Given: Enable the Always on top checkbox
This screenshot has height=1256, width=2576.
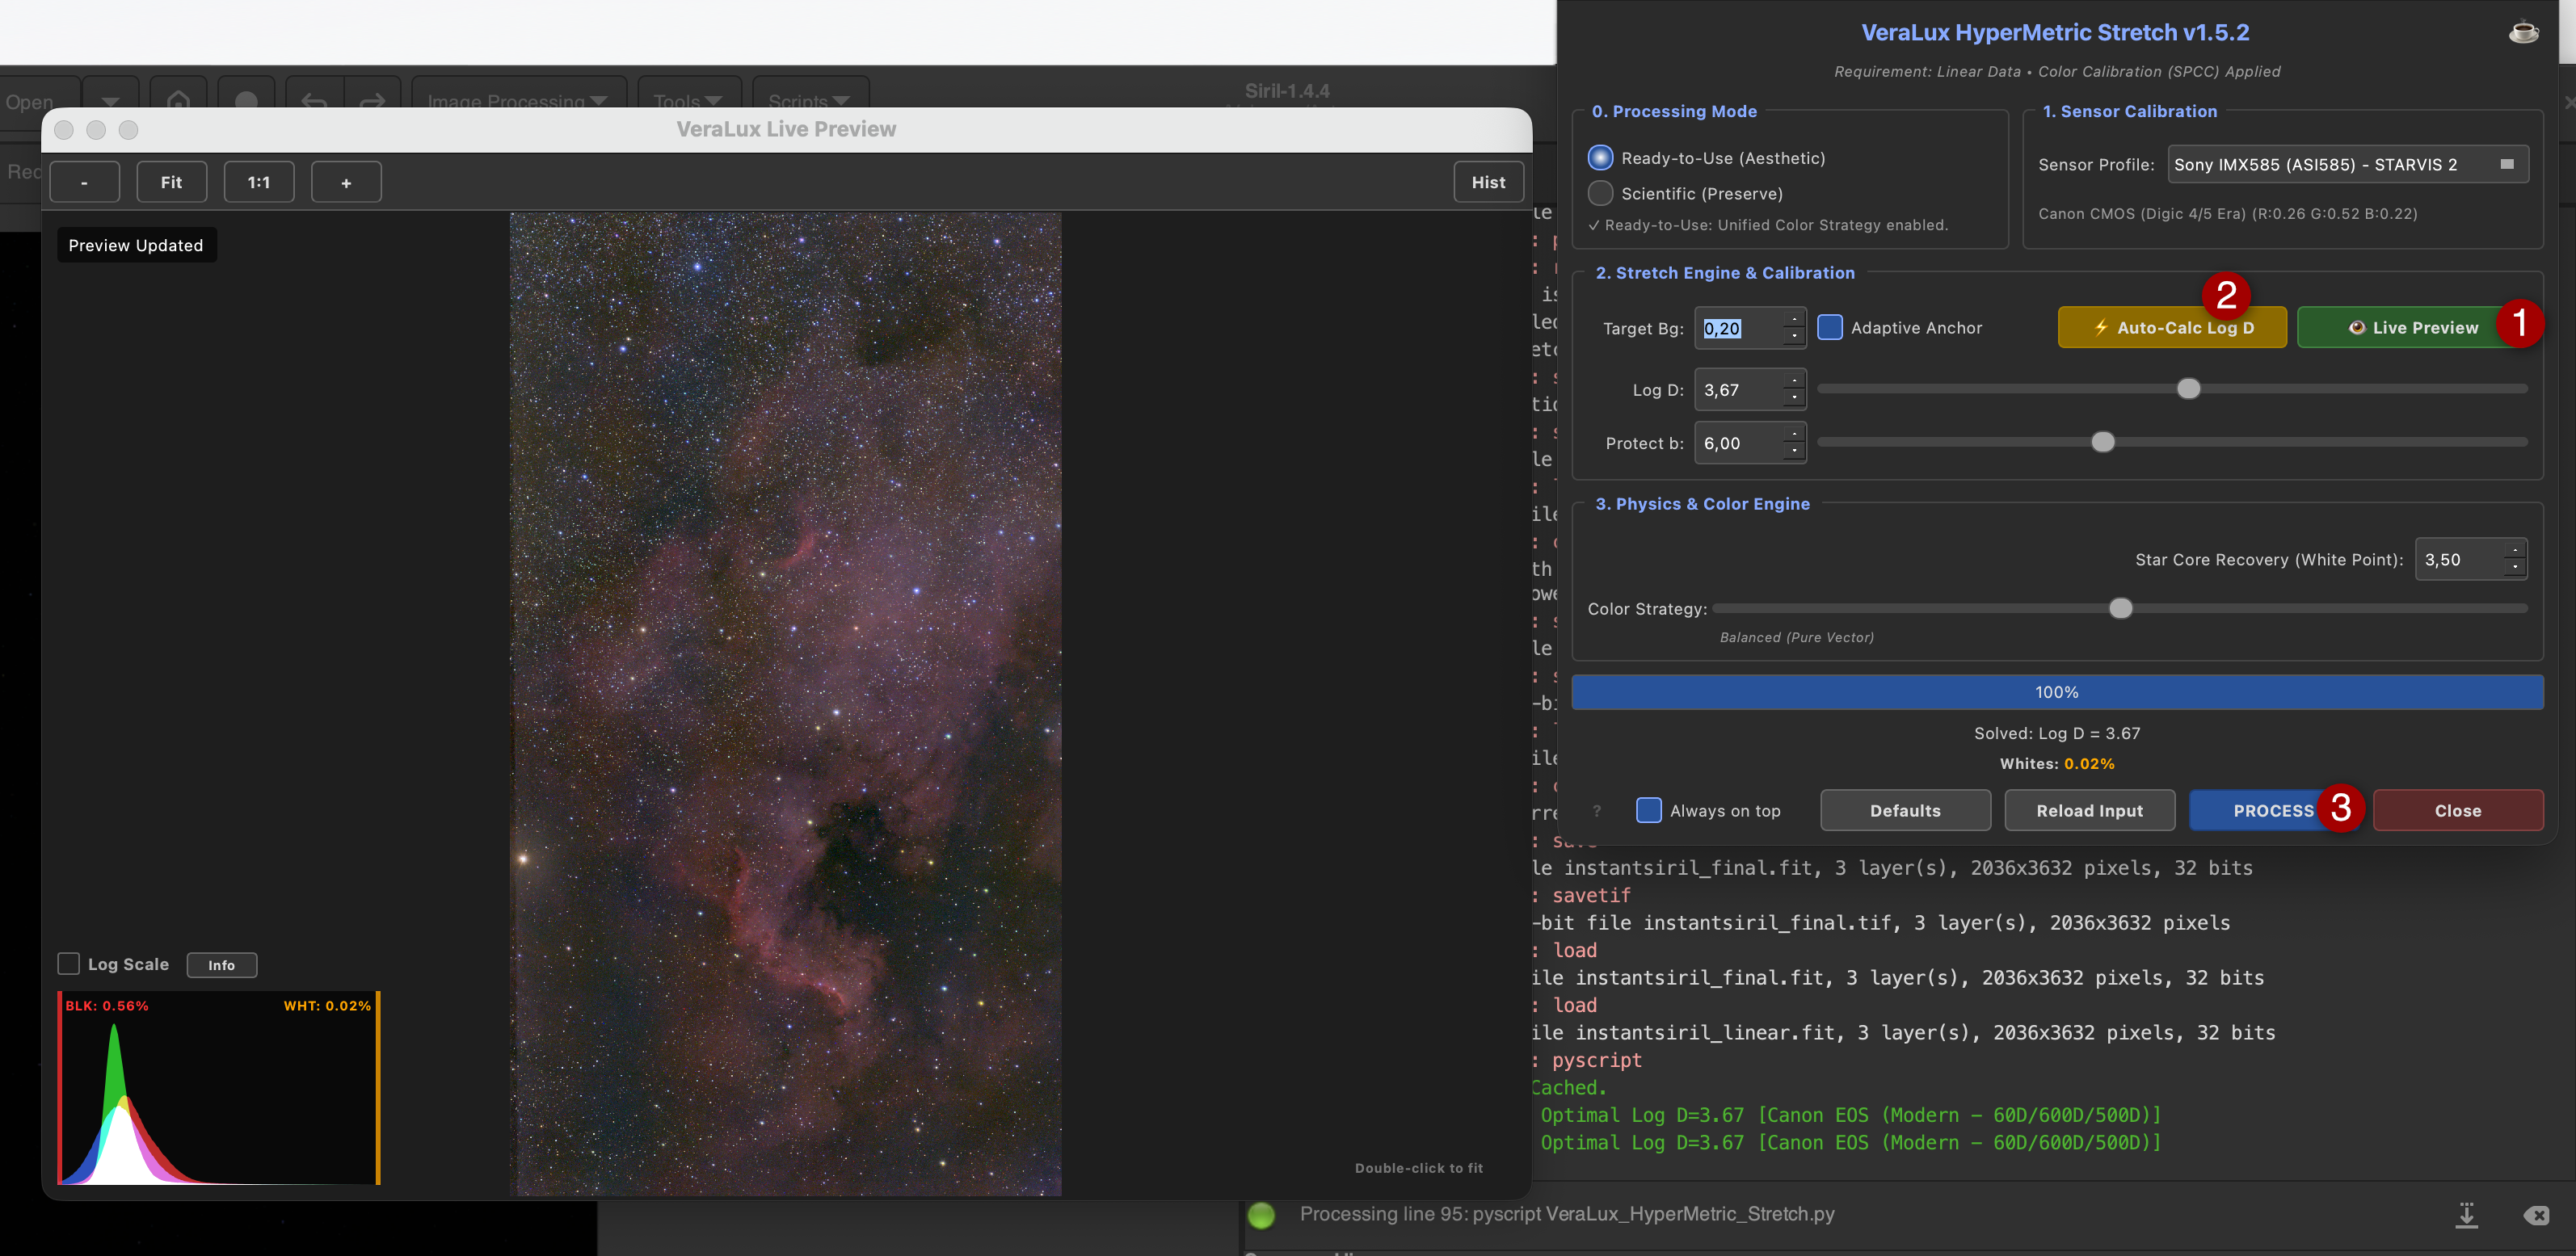Looking at the screenshot, I should pos(1648,810).
